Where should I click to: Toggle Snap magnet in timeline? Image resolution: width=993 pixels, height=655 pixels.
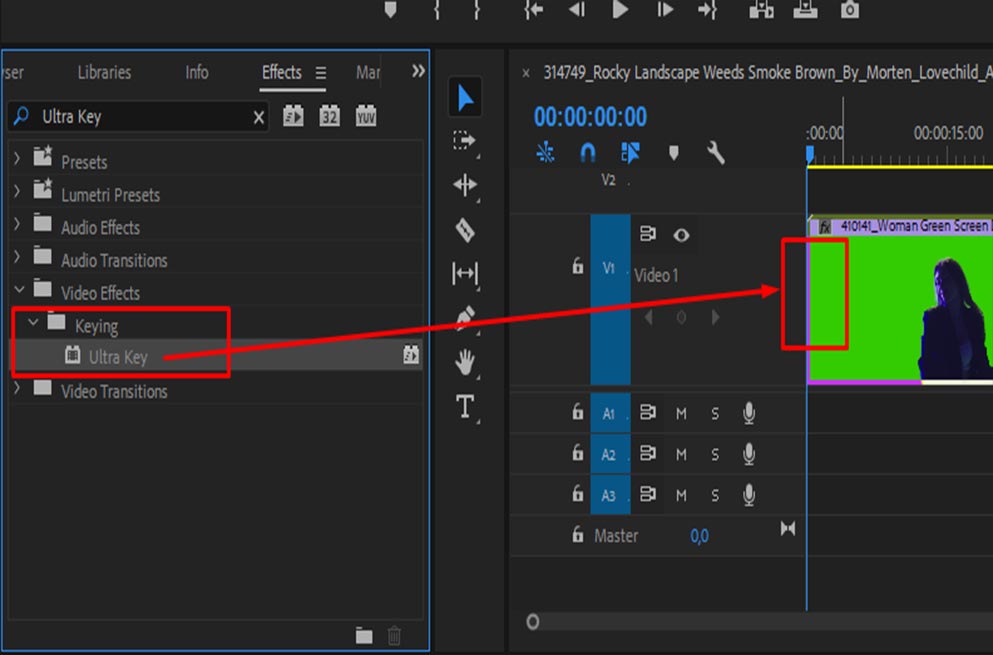point(588,153)
